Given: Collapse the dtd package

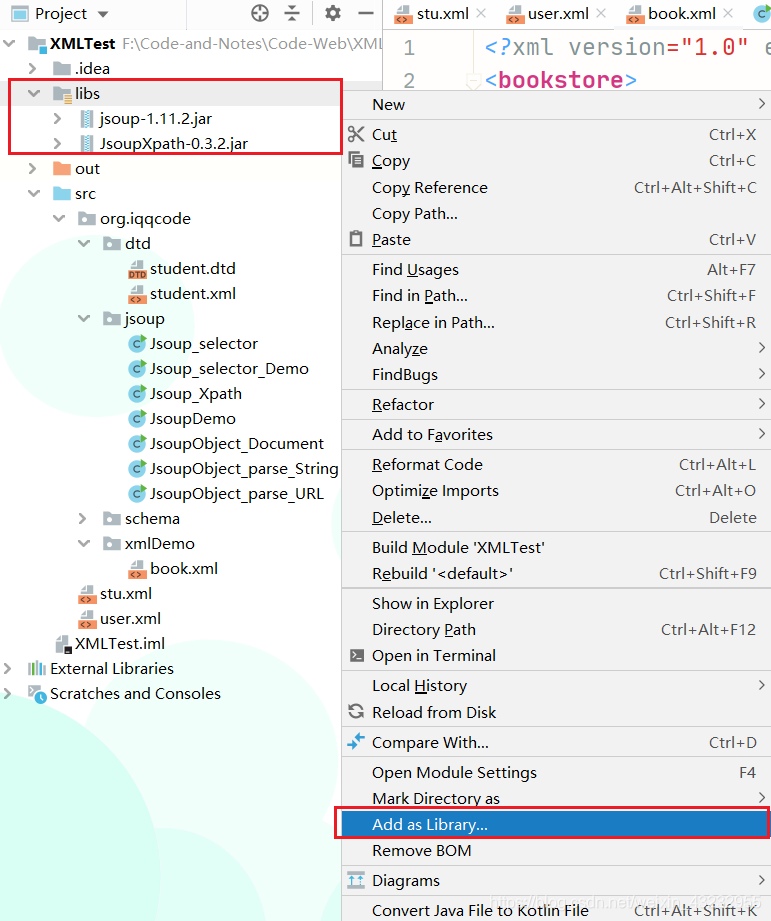Looking at the screenshot, I should [x=84, y=243].
